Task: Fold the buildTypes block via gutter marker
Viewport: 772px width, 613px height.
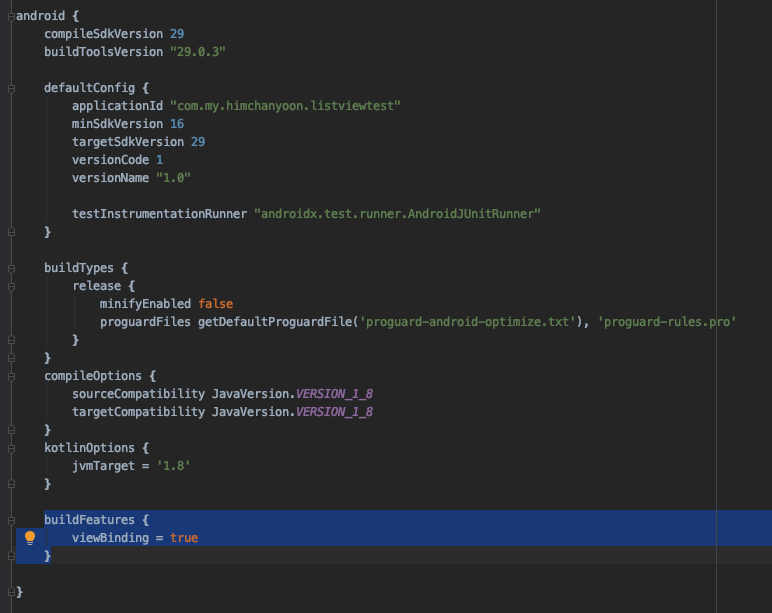Action: coord(11,268)
